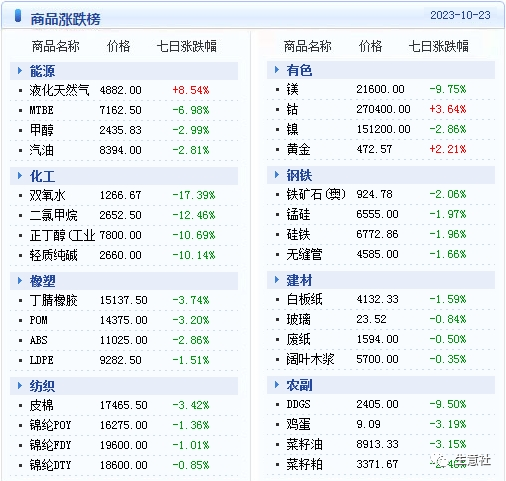Select the 阔叶木浆 commodity name
The width and height of the screenshot is (506, 481).
tap(310, 359)
